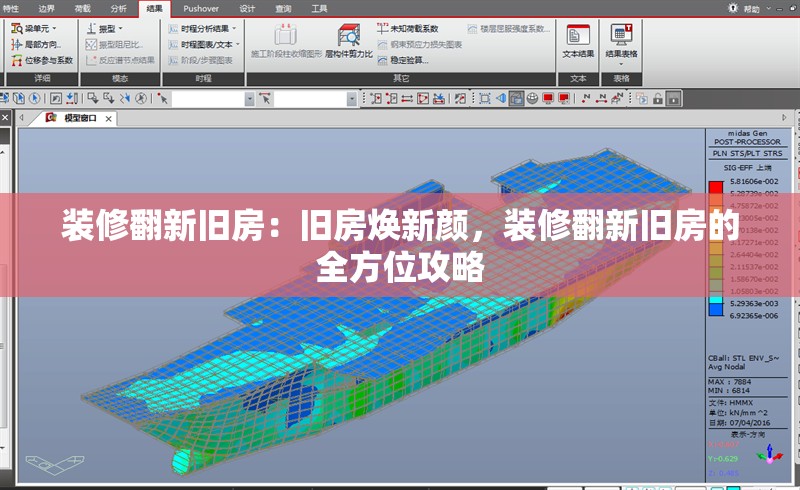Toggle element number display icon
This screenshot has height=490, width=800.
click(x=601, y=98)
